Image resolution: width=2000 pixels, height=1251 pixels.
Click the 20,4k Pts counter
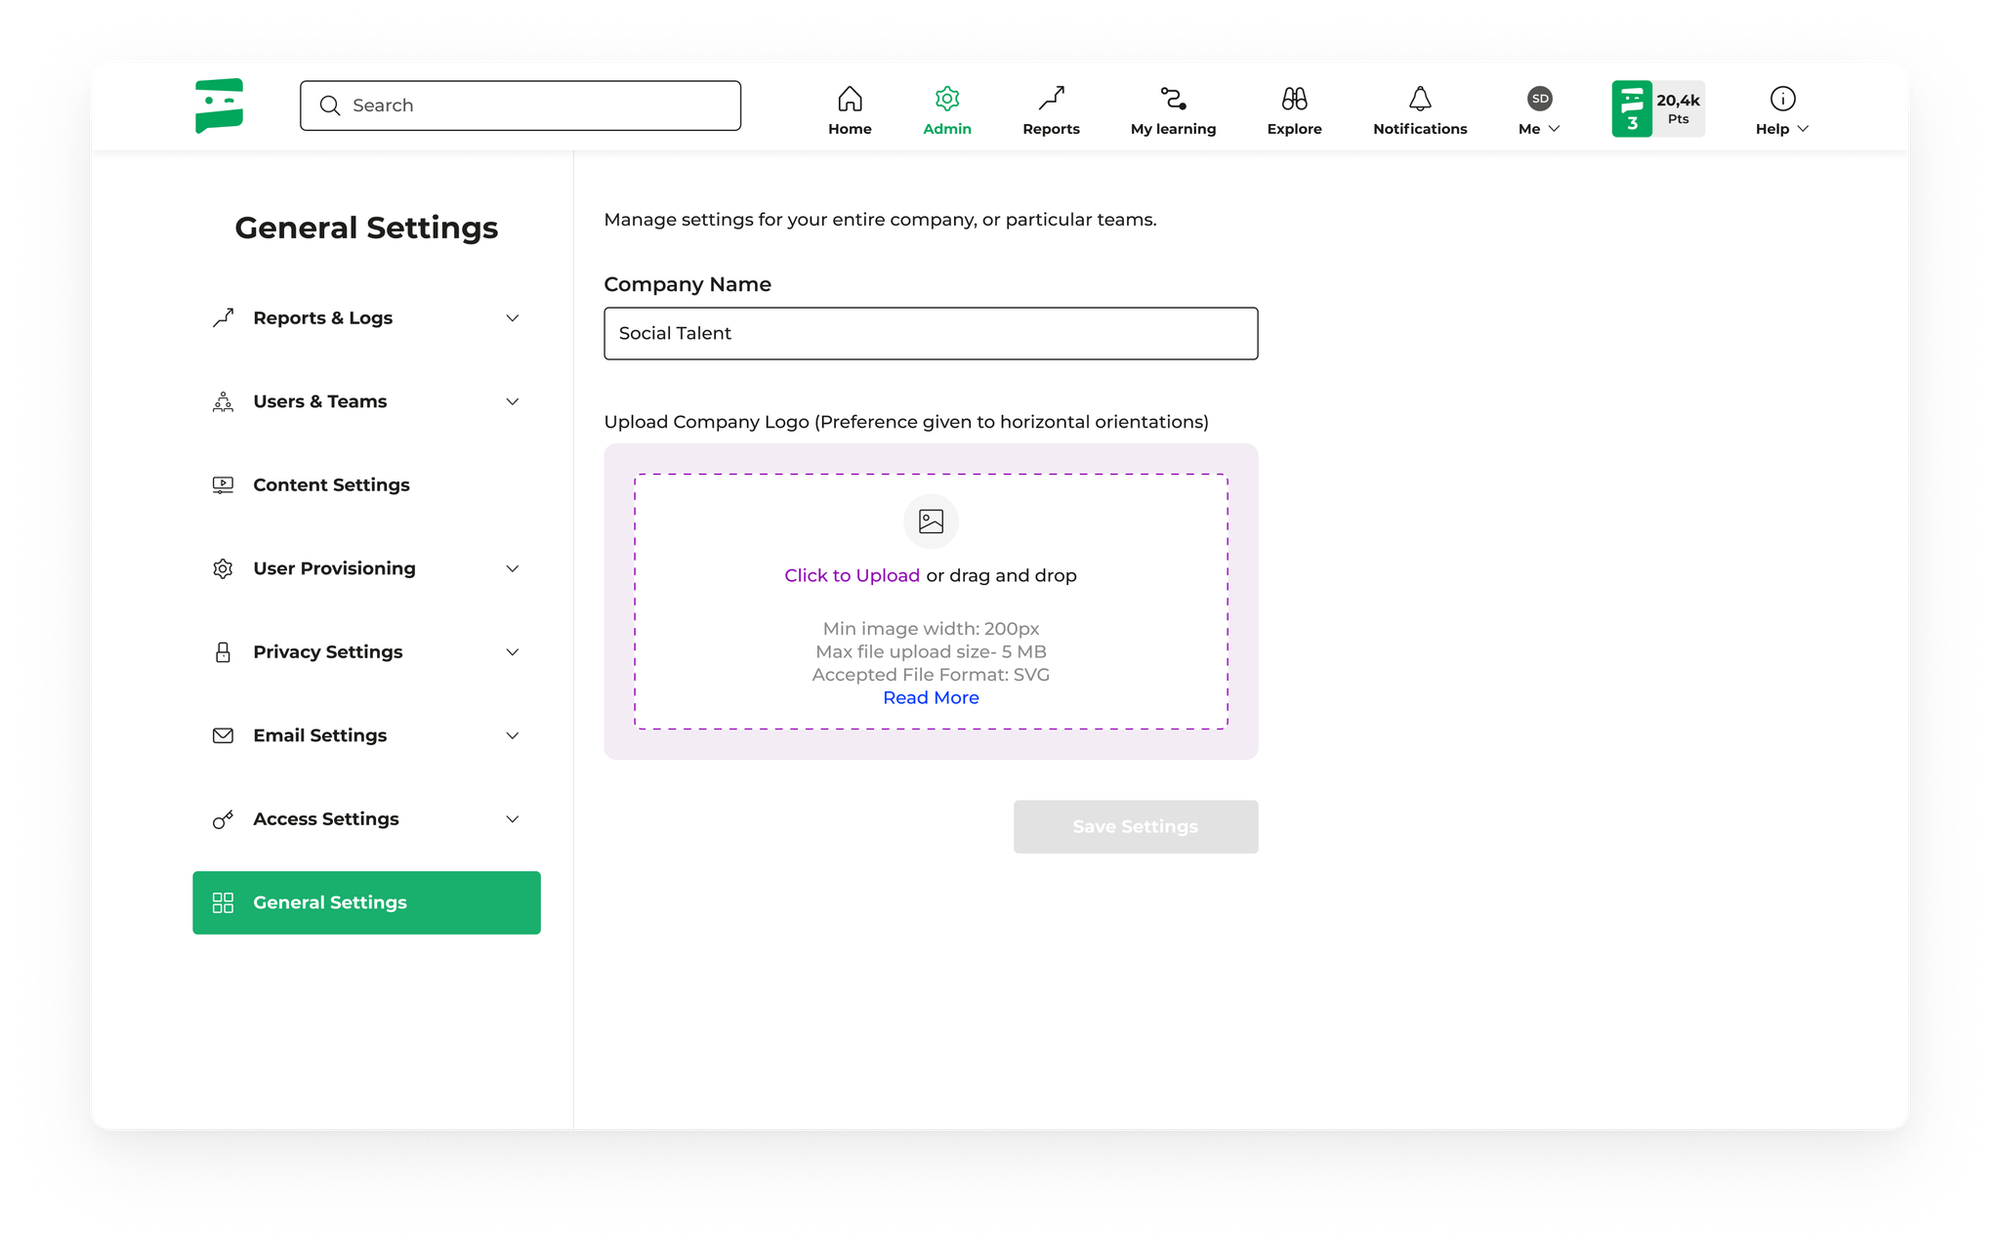(x=1678, y=108)
